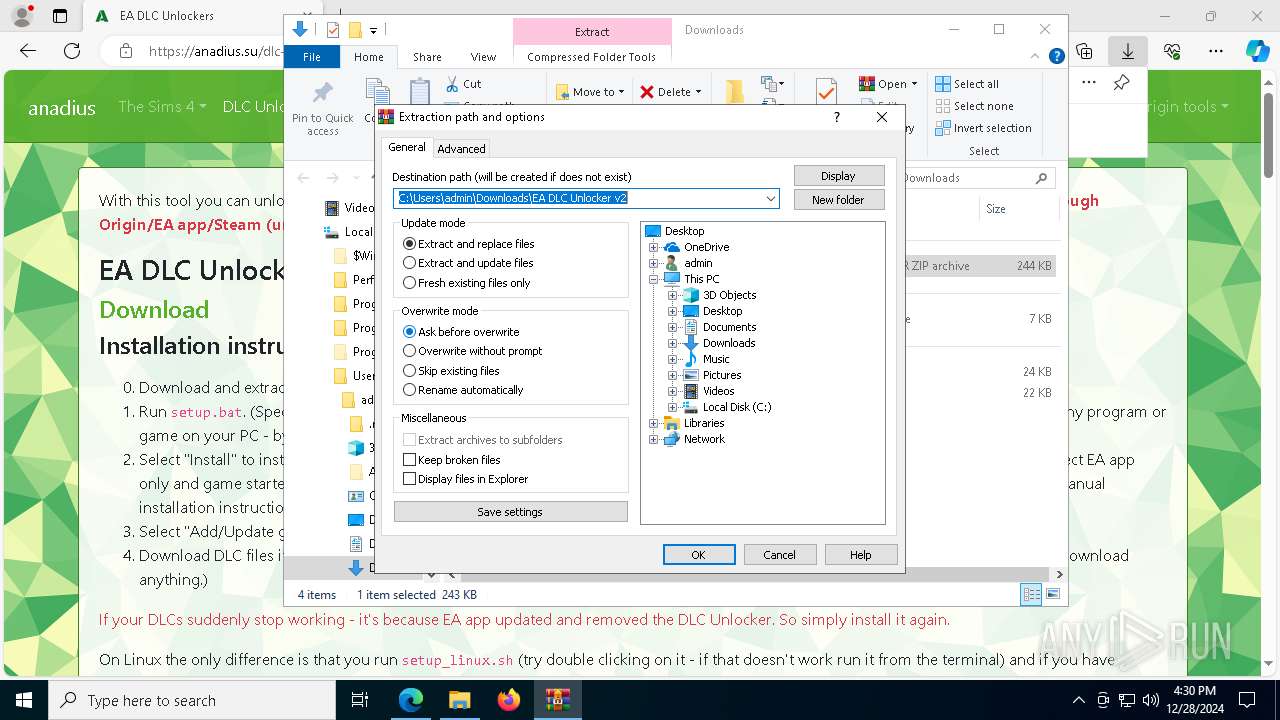The height and width of the screenshot is (720, 1280).
Task: Choose Fresh existing files only
Action: pos(467,283)
